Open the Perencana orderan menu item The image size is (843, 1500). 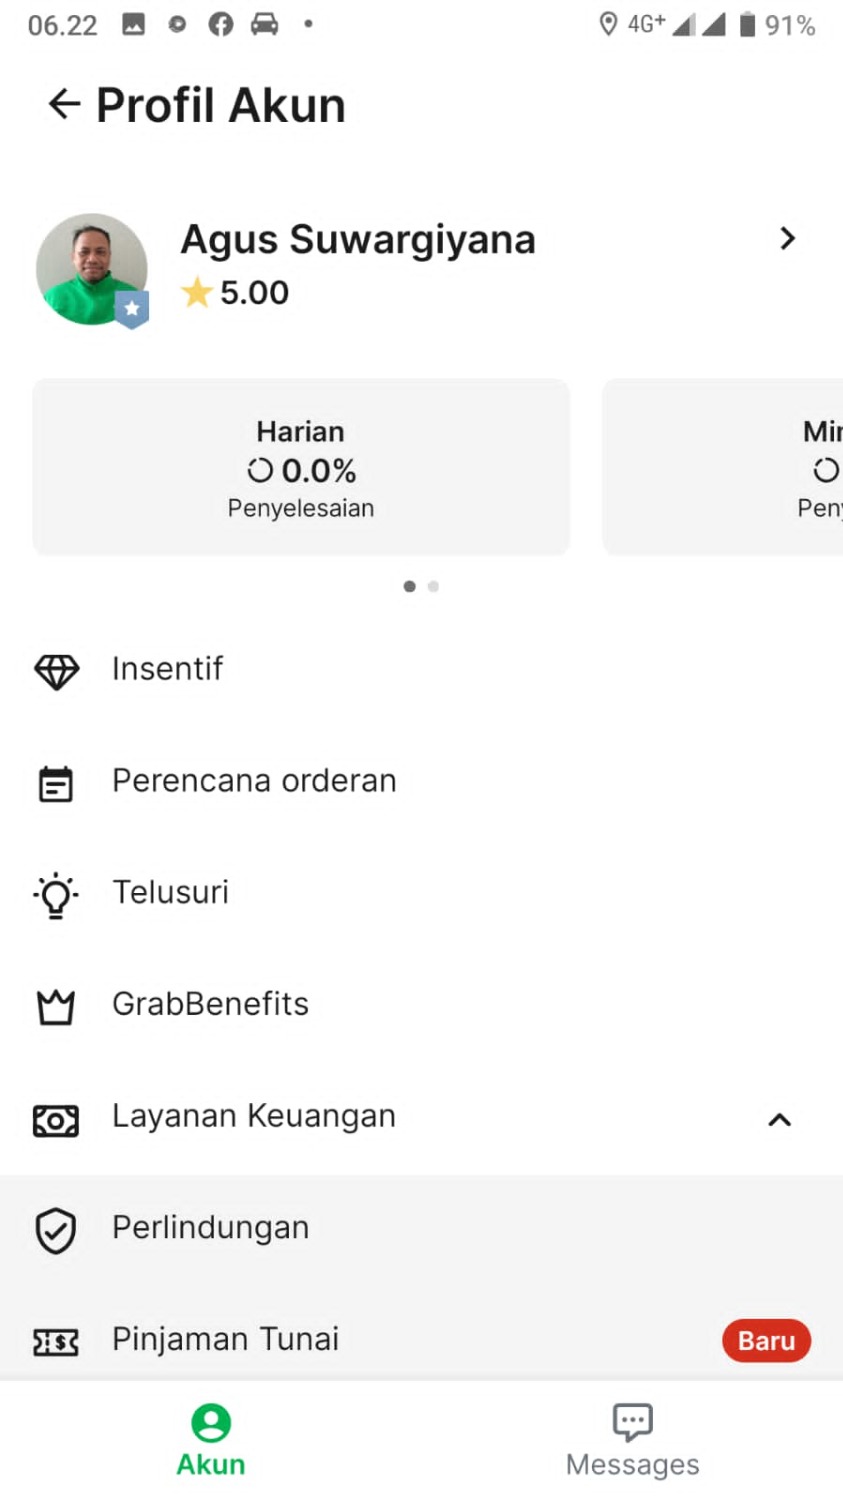[x=254, y=781]
